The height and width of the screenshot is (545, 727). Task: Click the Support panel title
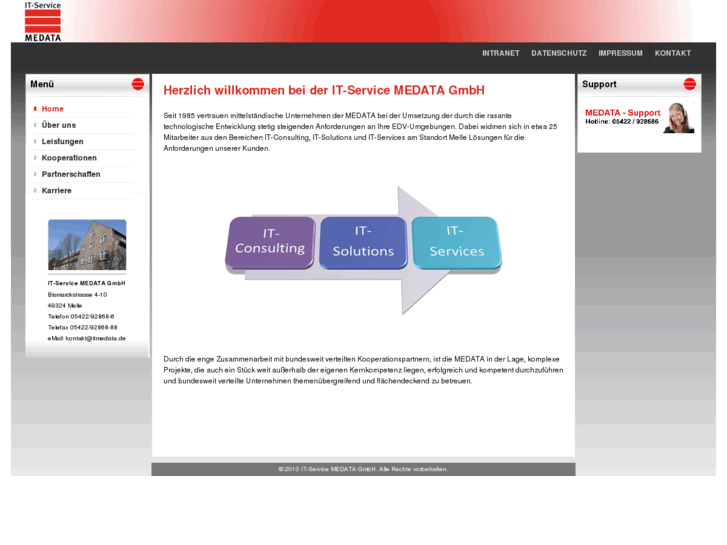[x=599, y=84]
